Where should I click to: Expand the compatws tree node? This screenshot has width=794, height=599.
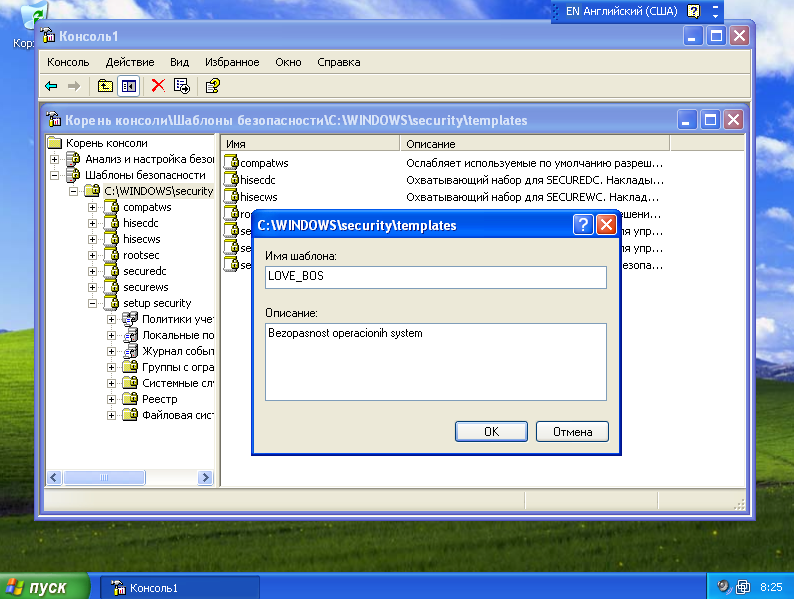[x=92, y=208]
